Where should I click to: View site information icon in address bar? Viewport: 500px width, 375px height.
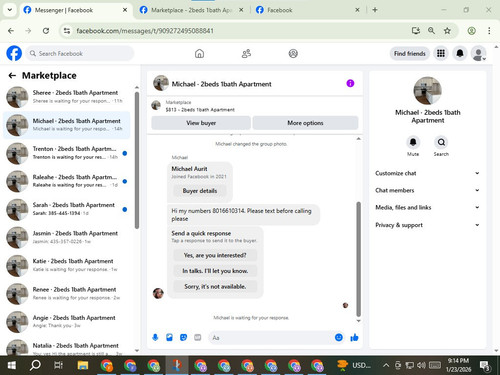pos(67,31)
